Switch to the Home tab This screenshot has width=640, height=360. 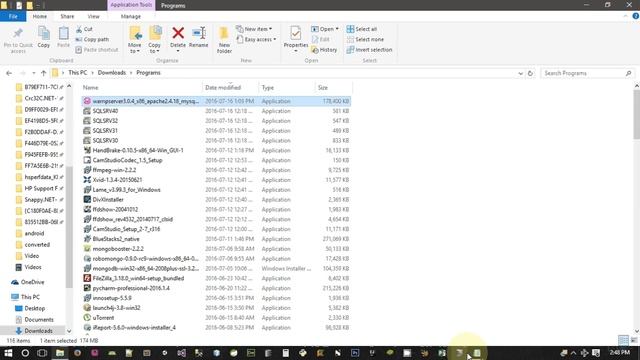[40, 16]
